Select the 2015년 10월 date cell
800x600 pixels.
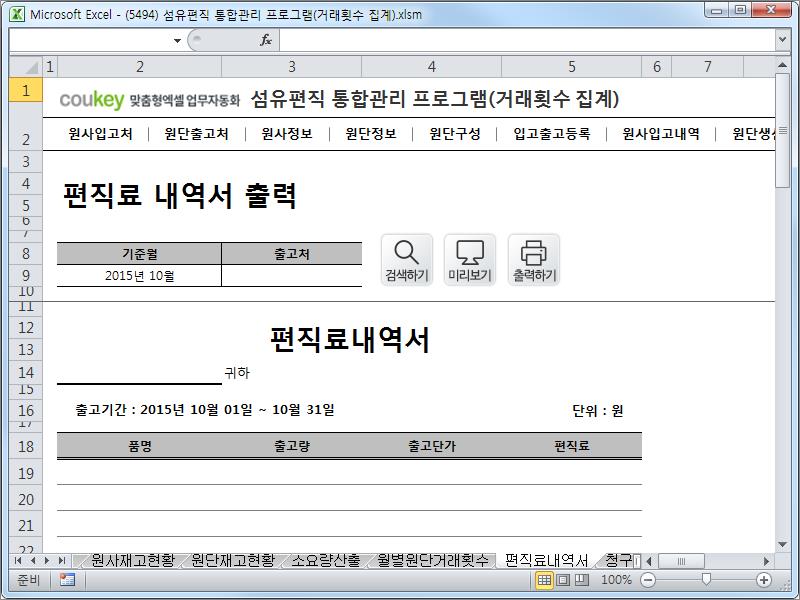tap(139, 276)
